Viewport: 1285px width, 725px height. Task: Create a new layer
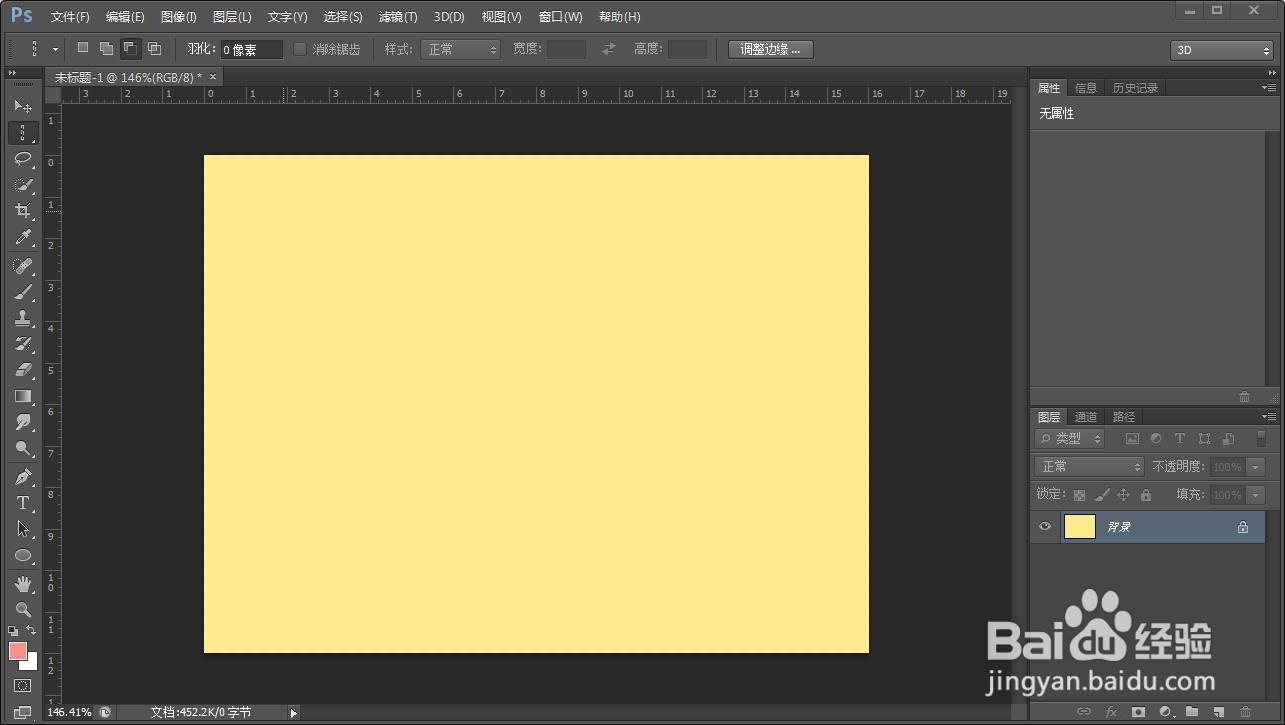[x=1218, y=712]
